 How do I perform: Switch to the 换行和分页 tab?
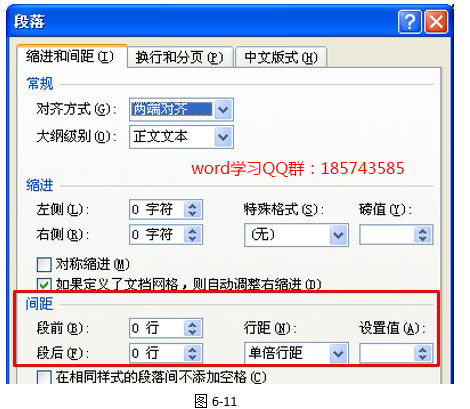coord(179,57)
